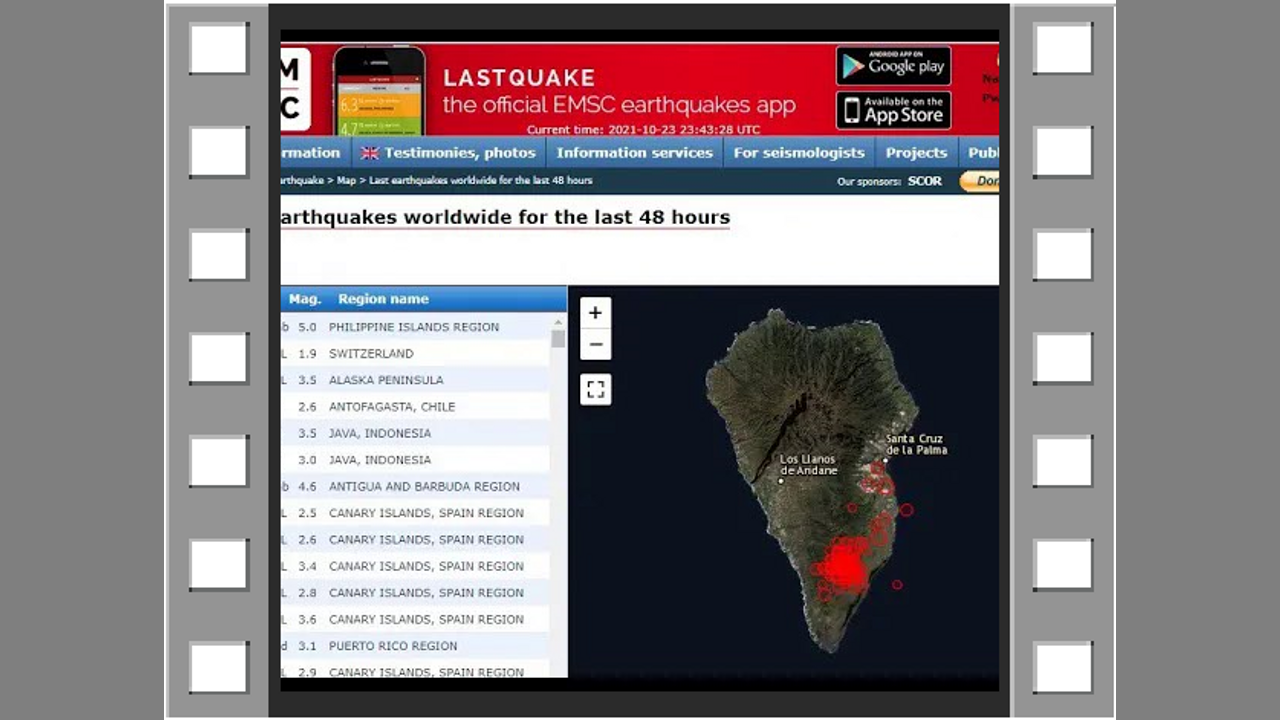Sort by the Region name column header
Viewport: 1280px width, 720px height.
(x=383, y=299)
